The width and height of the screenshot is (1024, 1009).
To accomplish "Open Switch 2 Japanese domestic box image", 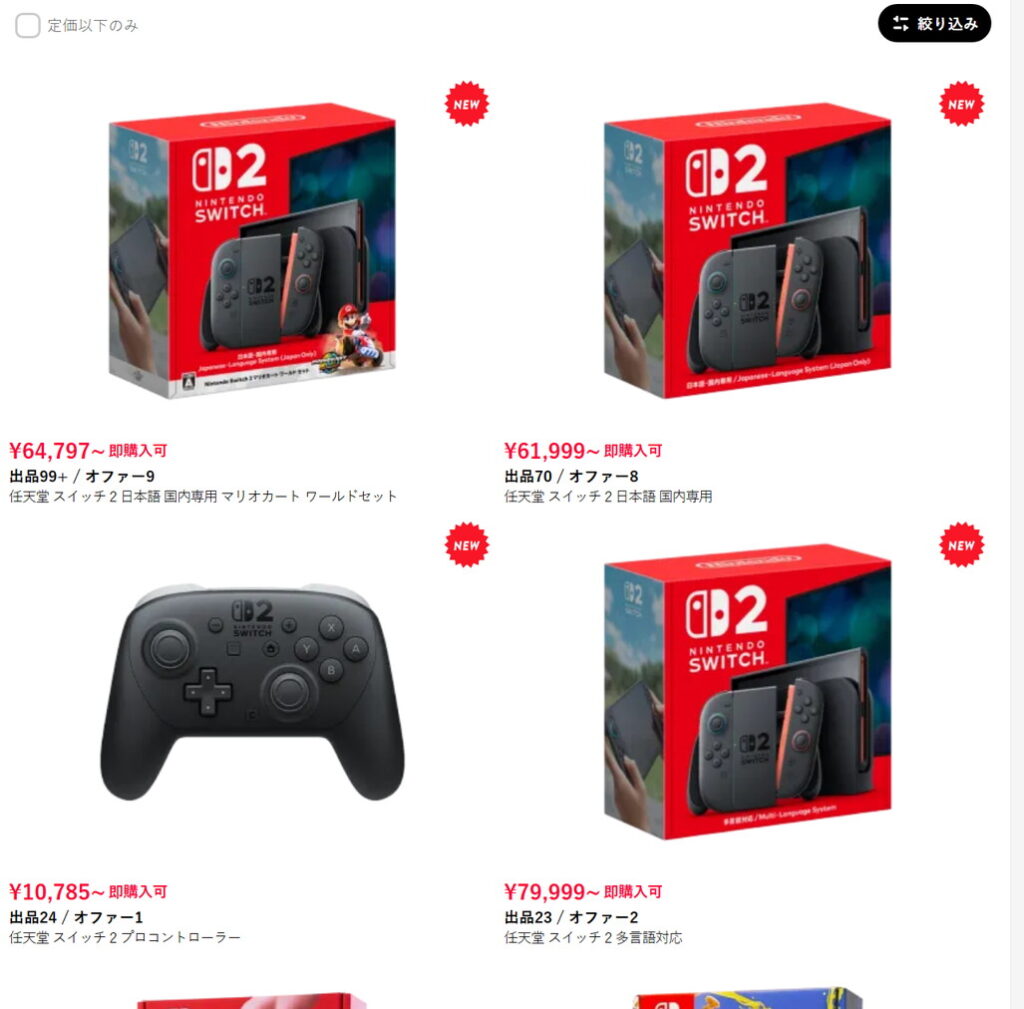I will [747, 251].
